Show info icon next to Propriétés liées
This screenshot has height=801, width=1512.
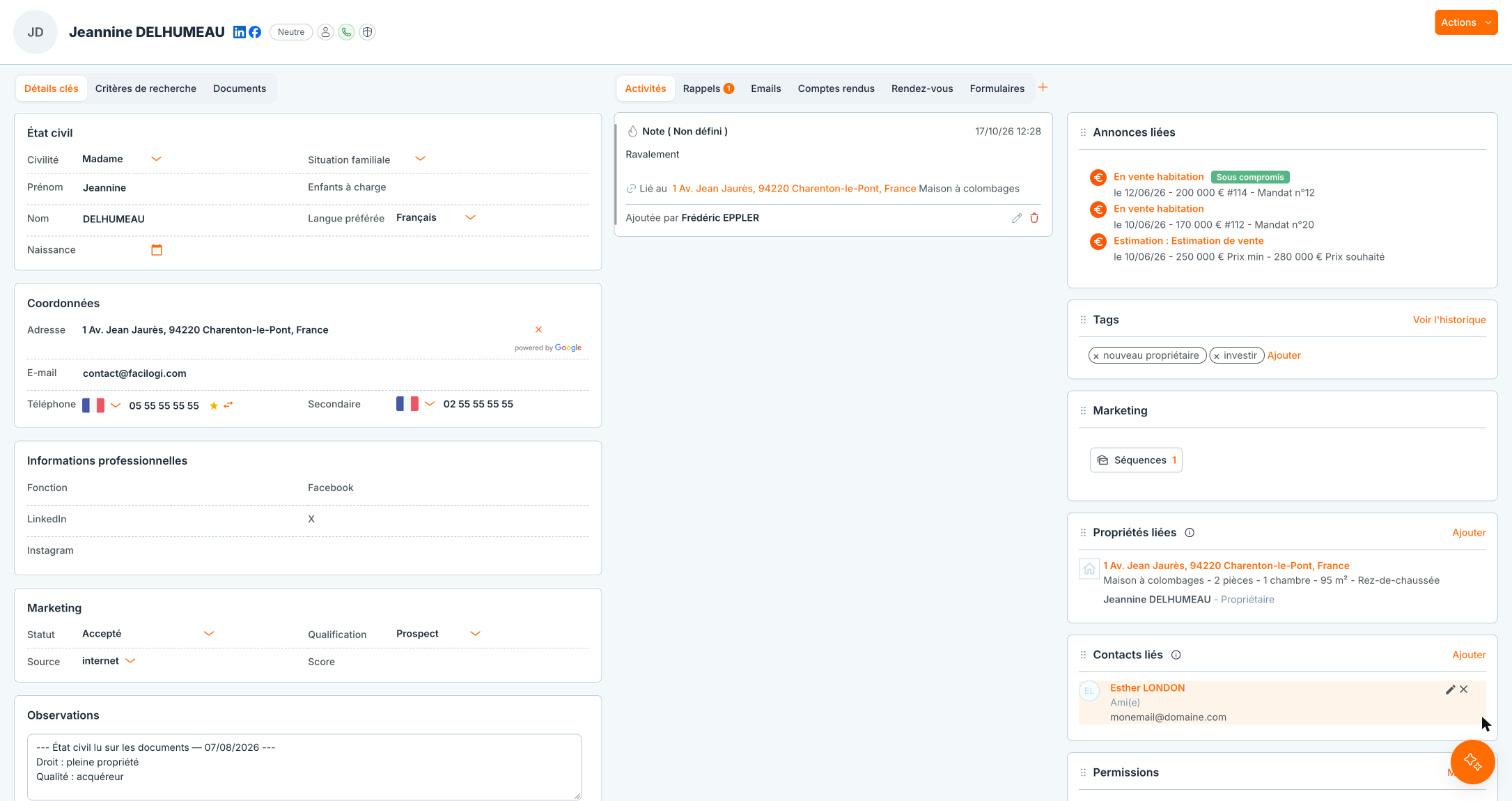click(1189, 532)
